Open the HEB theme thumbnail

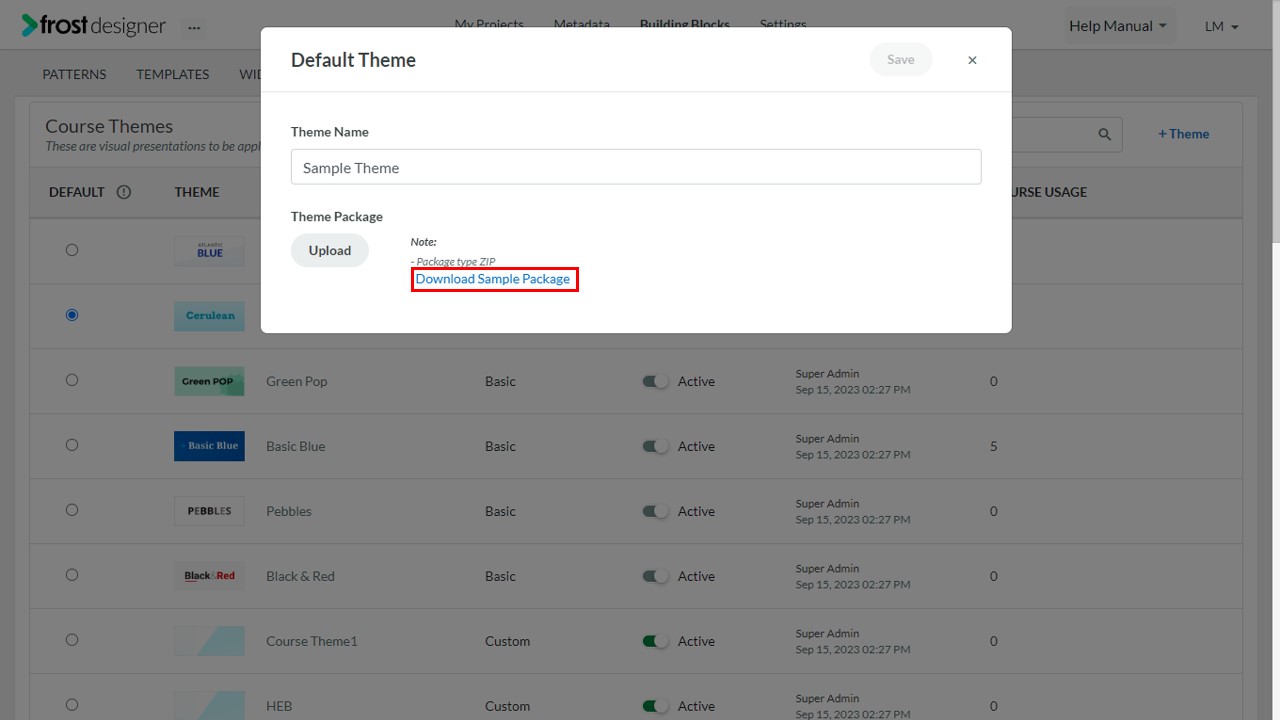coord(209,706)
